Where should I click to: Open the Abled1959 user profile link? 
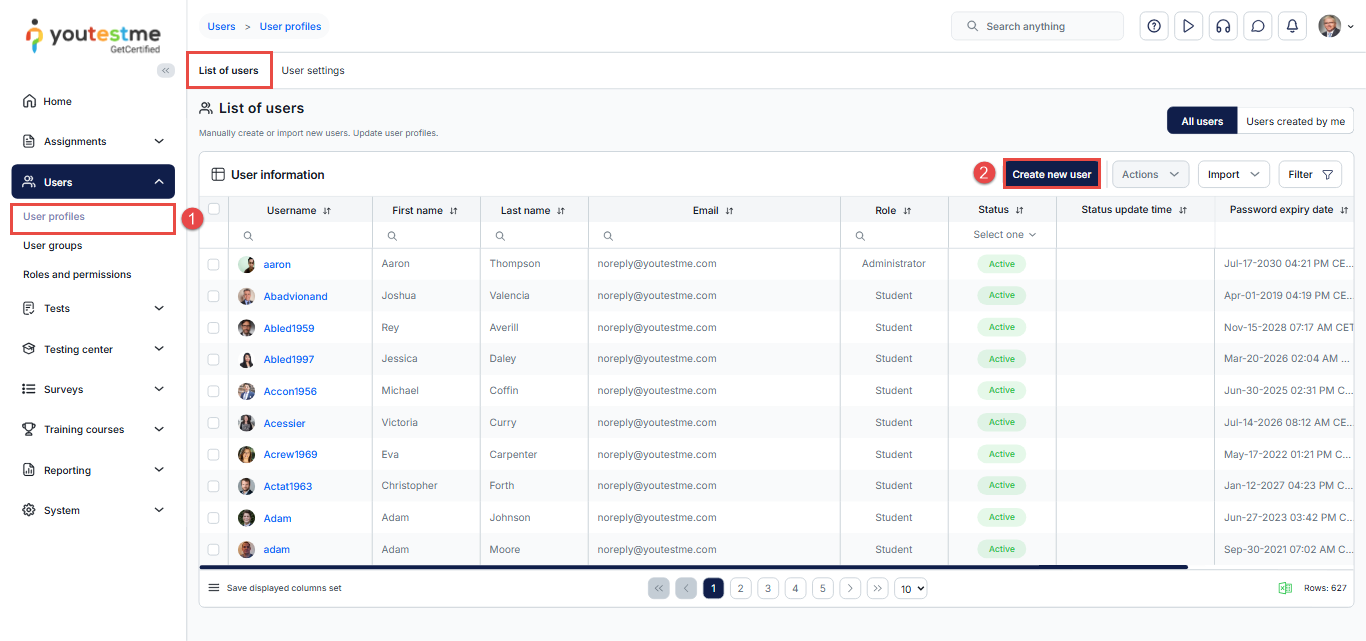click(288, 328)
